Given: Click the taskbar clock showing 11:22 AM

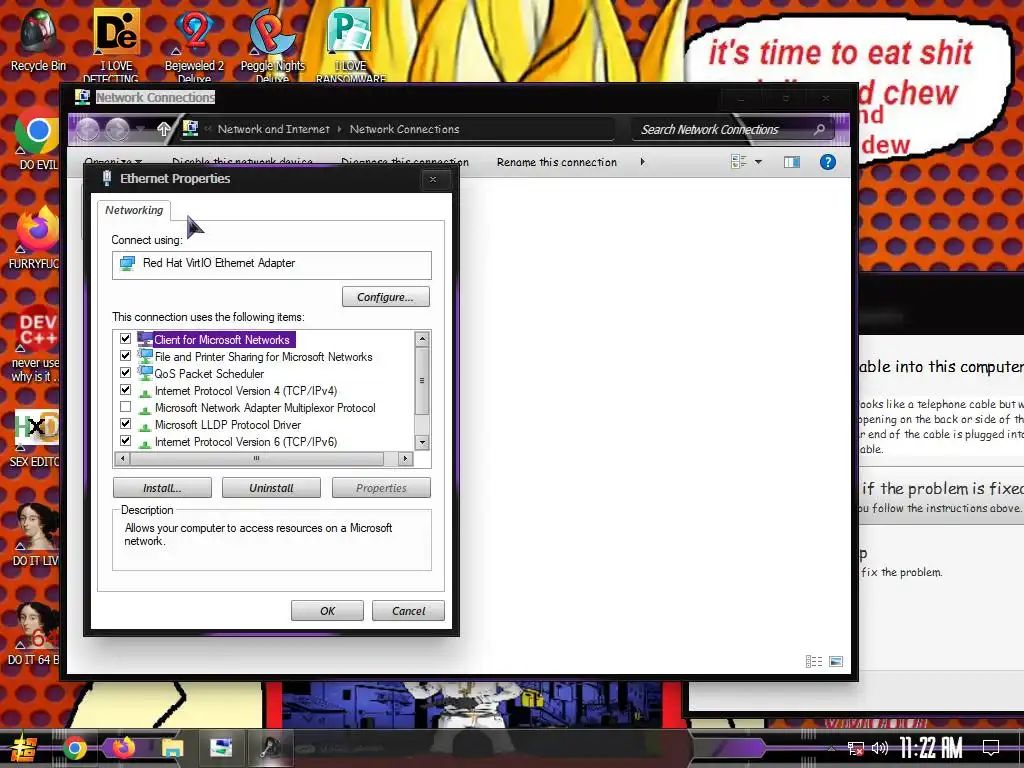Looking at the screenshot, I should coord(930,748).
